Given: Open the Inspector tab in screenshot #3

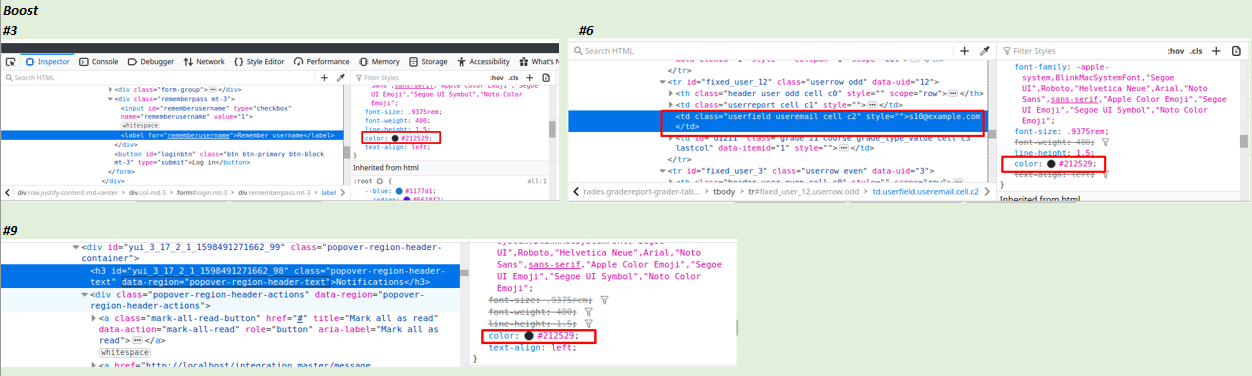Looking at the screenshot, I should point(48,62).
